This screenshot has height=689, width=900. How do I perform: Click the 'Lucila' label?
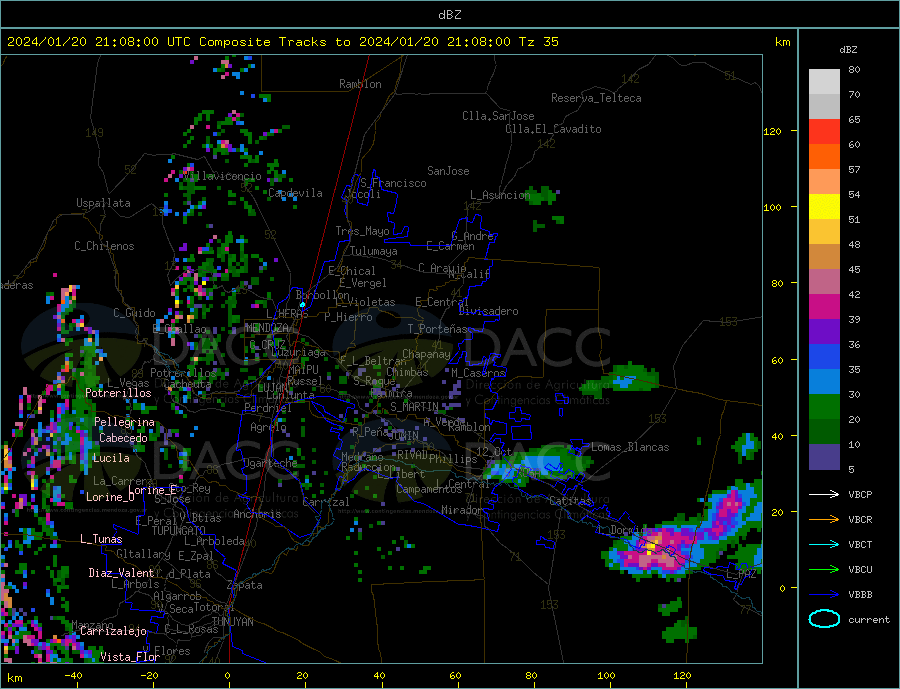tap(111, 458)
